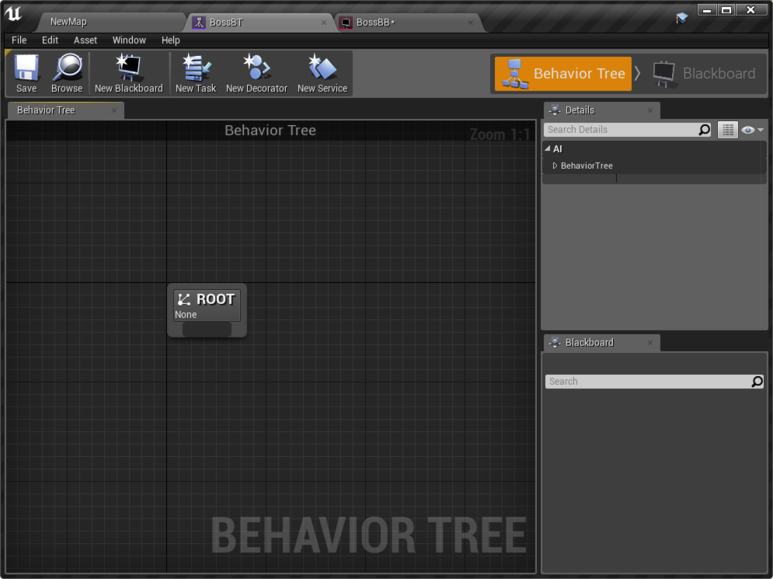Open the Edit menu
Viewport: 773px width, 579px height.
click(x=50, y=40)
